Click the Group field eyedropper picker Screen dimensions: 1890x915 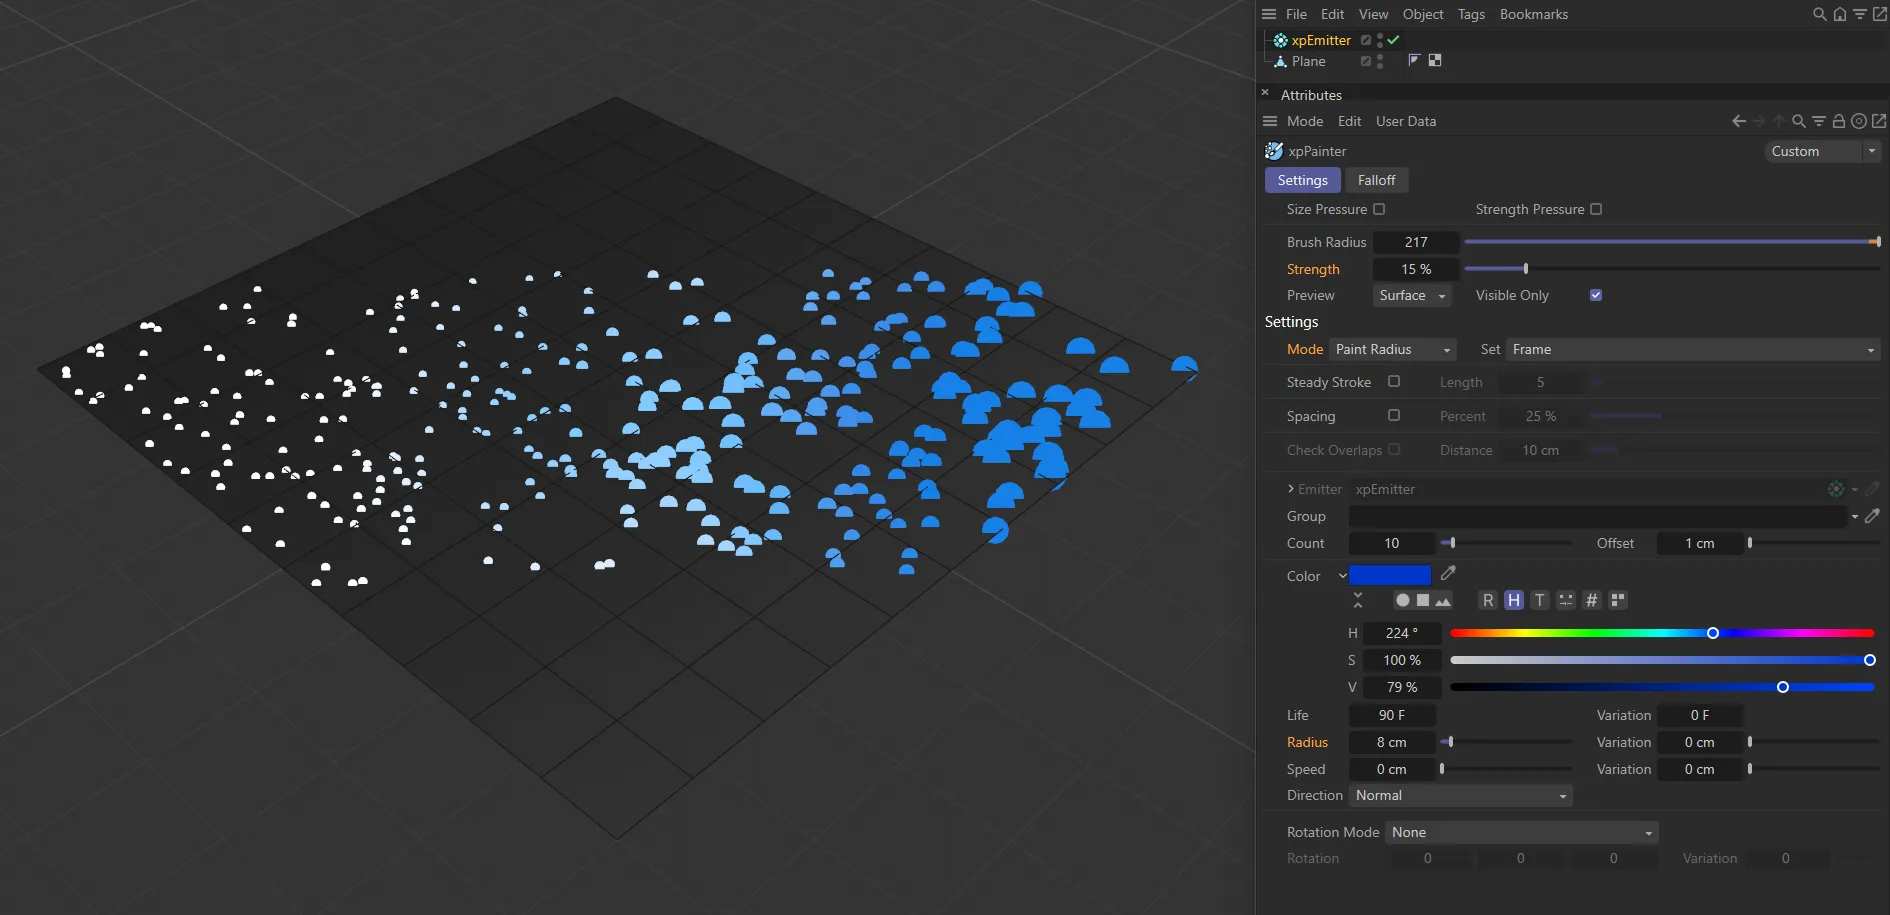[x=1872, y=516]
